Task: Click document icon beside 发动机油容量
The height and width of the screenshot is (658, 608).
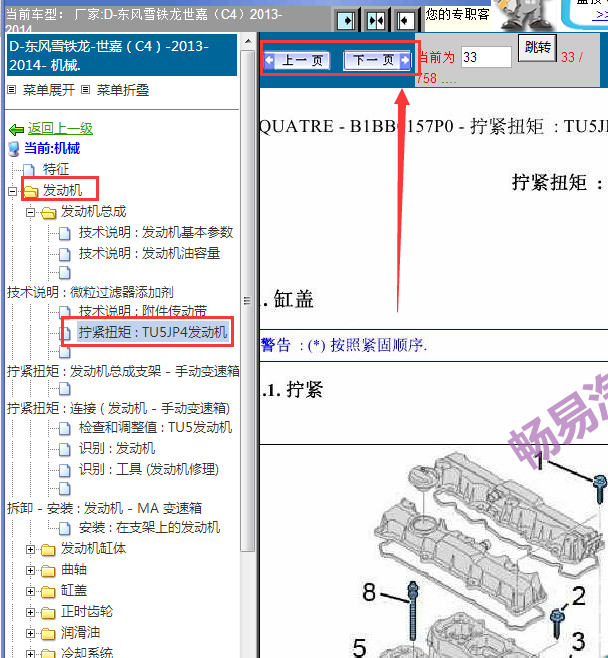Action: click(x=65, y=254)
